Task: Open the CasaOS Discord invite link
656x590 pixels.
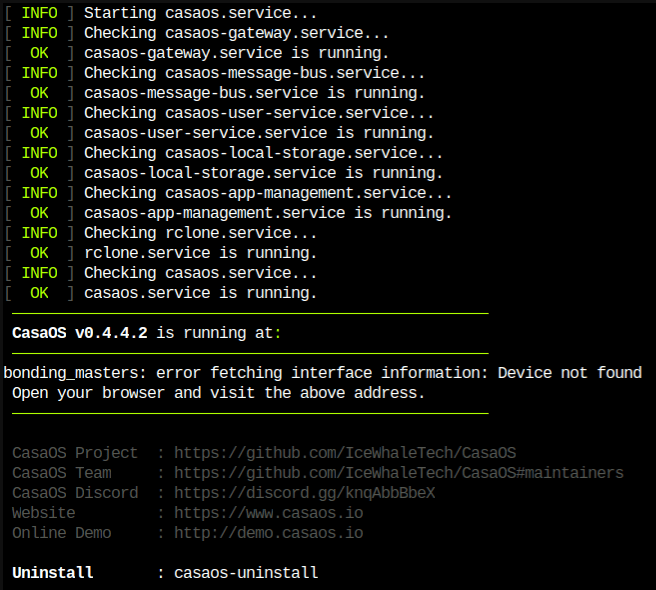Action: pyautogui.click(x=305, y=493)
